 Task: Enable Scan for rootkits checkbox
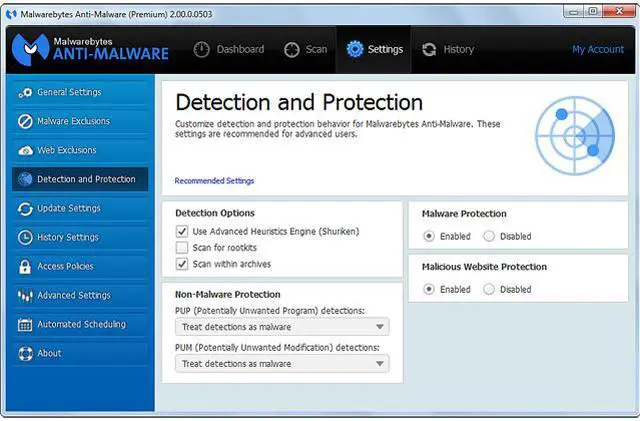[182, 247]
